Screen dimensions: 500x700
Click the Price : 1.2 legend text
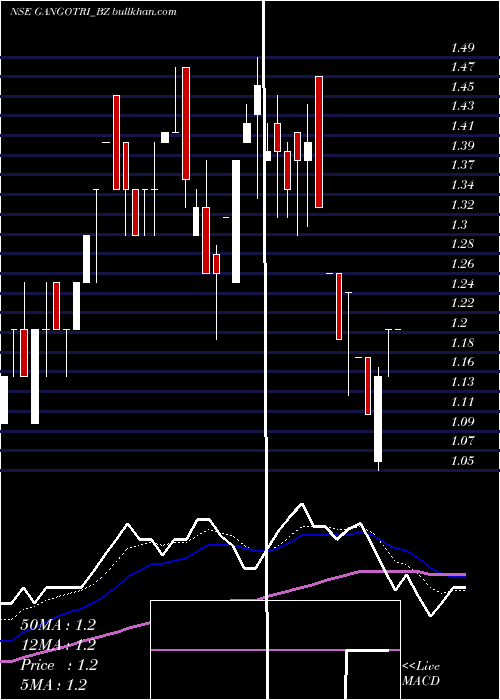coord(58,665)
